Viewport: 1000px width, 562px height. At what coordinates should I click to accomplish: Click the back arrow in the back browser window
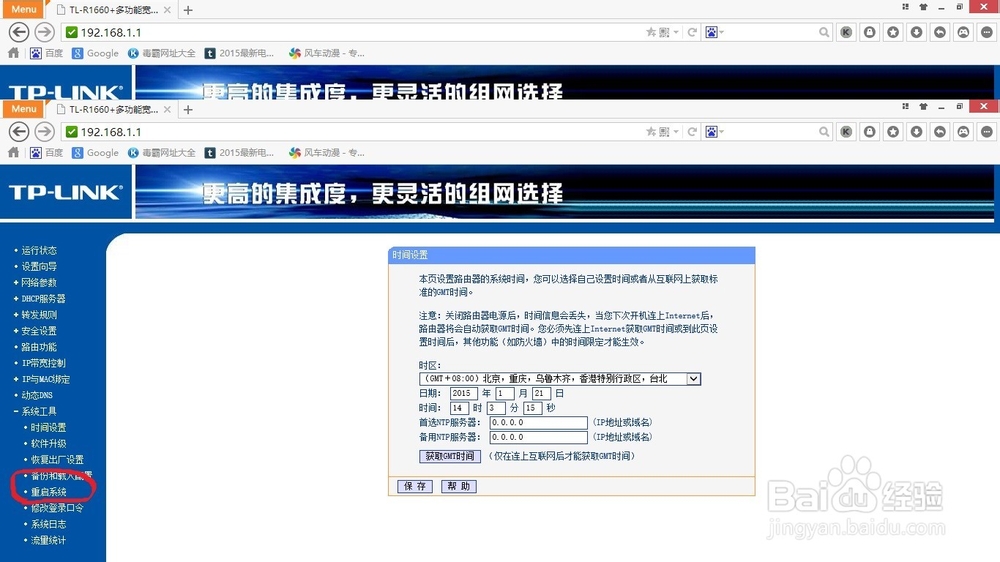(x=19, y=32)
